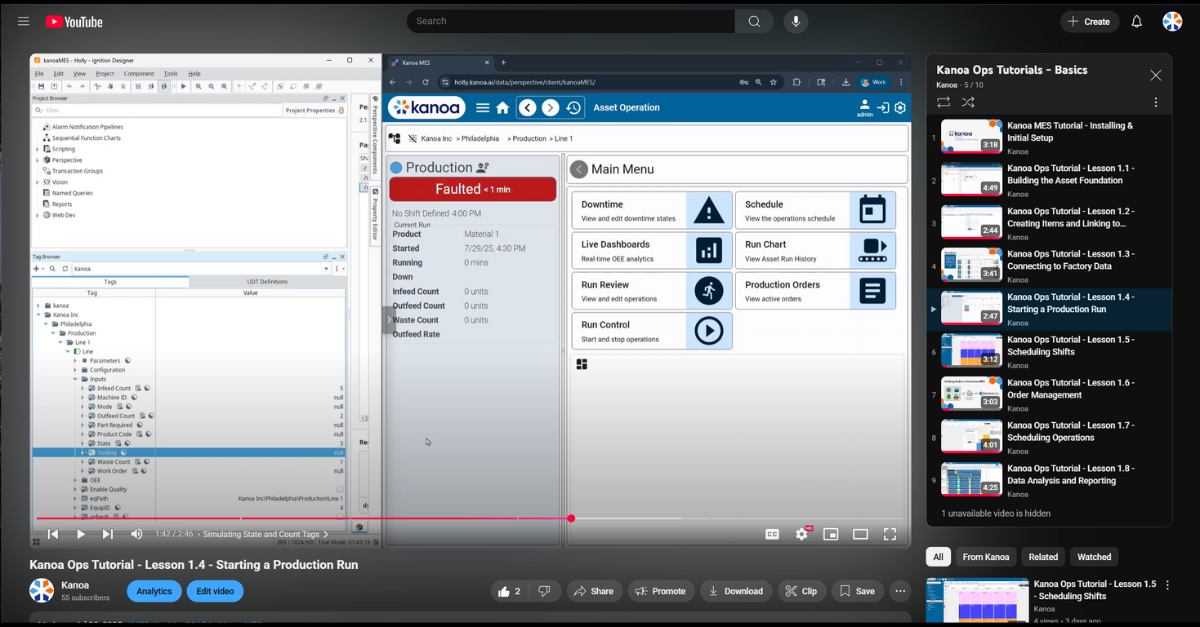Click Kanoa sign-out icon next to admin

pos(883,108)
